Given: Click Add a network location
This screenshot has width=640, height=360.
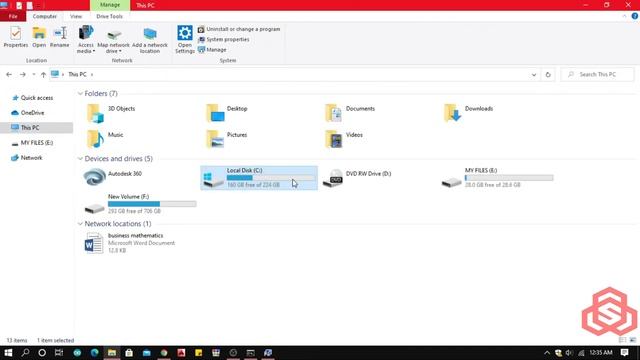Looking at the screenshot, I should point(150,40).
